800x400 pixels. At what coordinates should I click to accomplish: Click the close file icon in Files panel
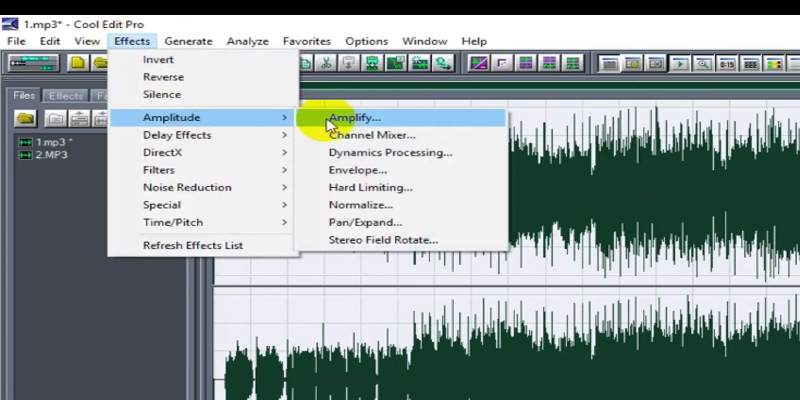point(54,118)
